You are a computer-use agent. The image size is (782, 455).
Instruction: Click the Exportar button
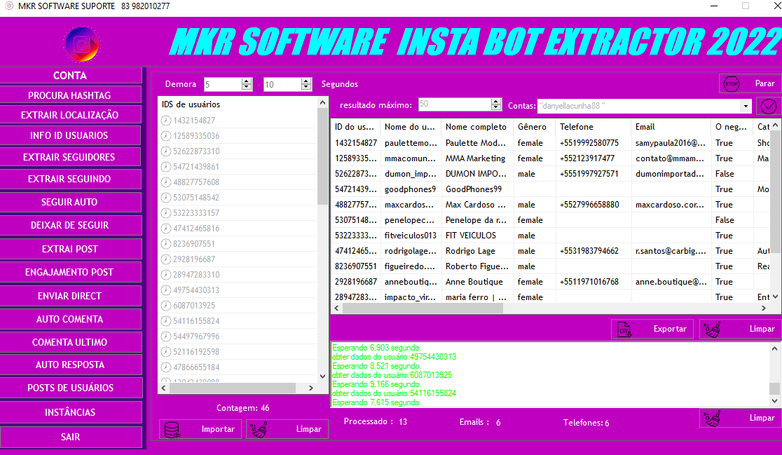[652, 329]
